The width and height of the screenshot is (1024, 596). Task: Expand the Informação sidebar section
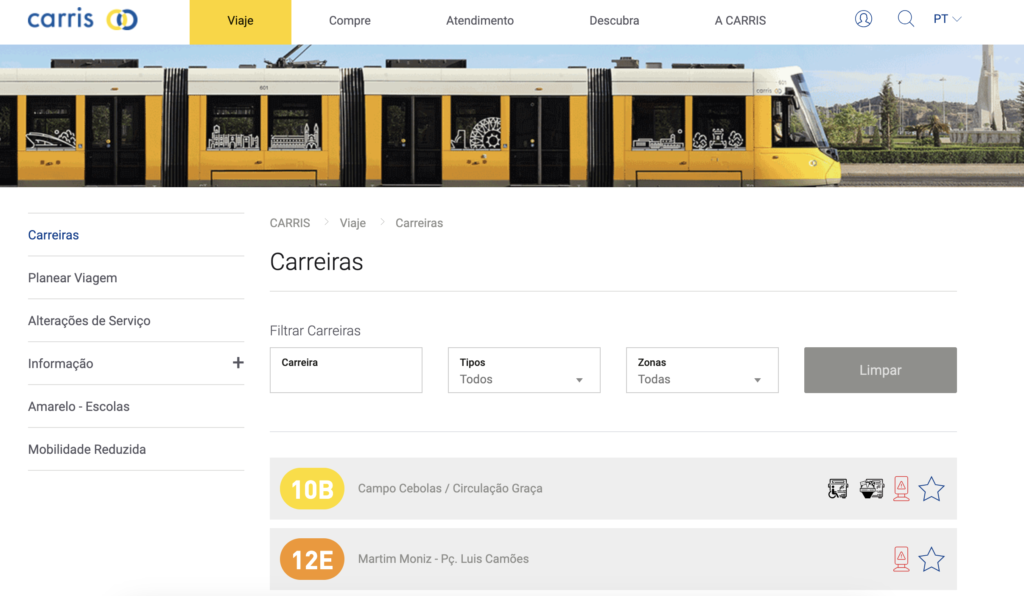(238, 363)
